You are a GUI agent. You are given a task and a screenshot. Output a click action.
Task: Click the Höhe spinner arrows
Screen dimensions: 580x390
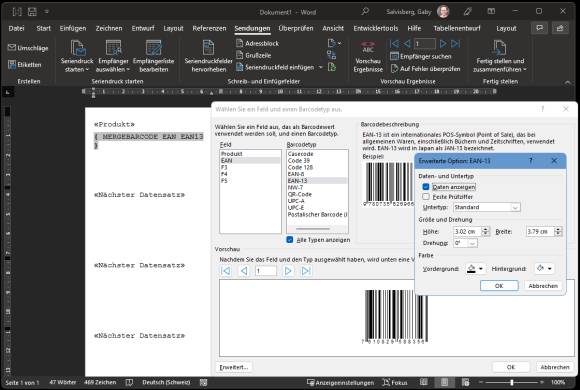486,232
